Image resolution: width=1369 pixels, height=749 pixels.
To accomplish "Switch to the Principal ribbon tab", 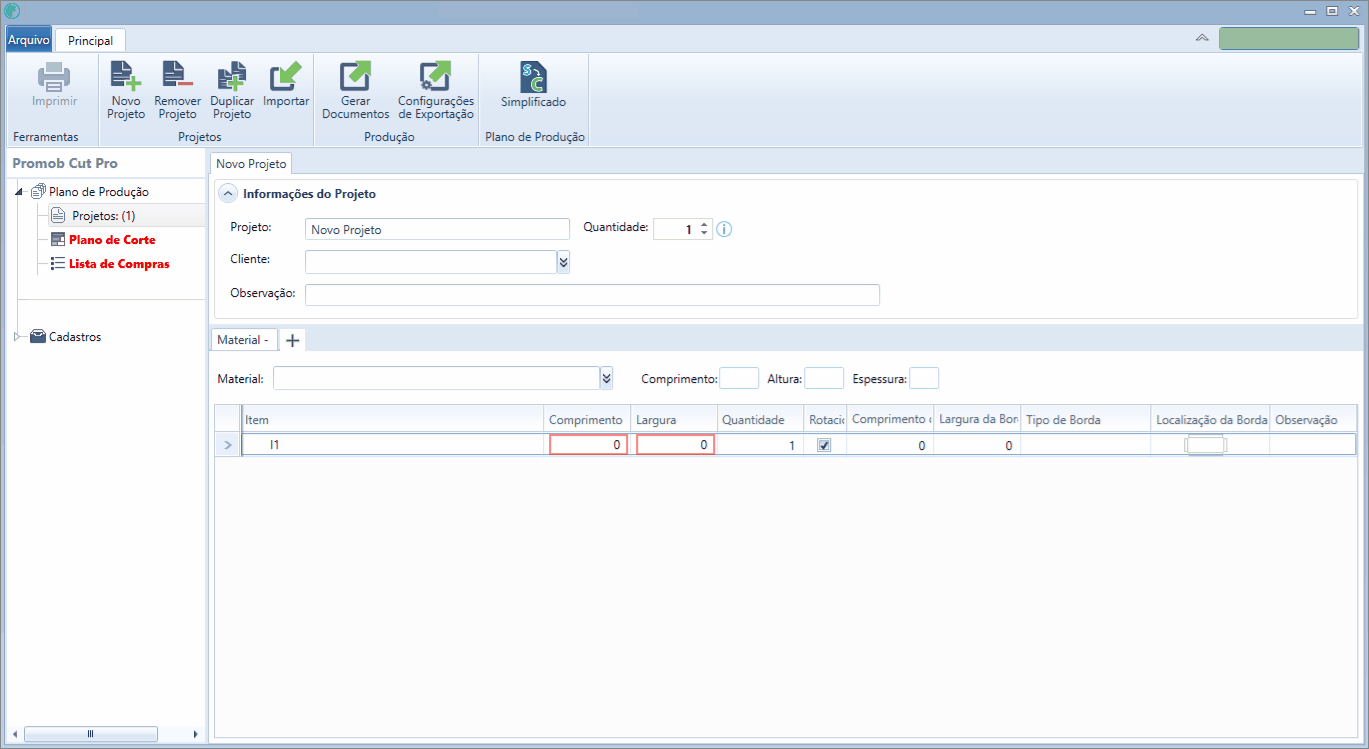I will [90, 41].
